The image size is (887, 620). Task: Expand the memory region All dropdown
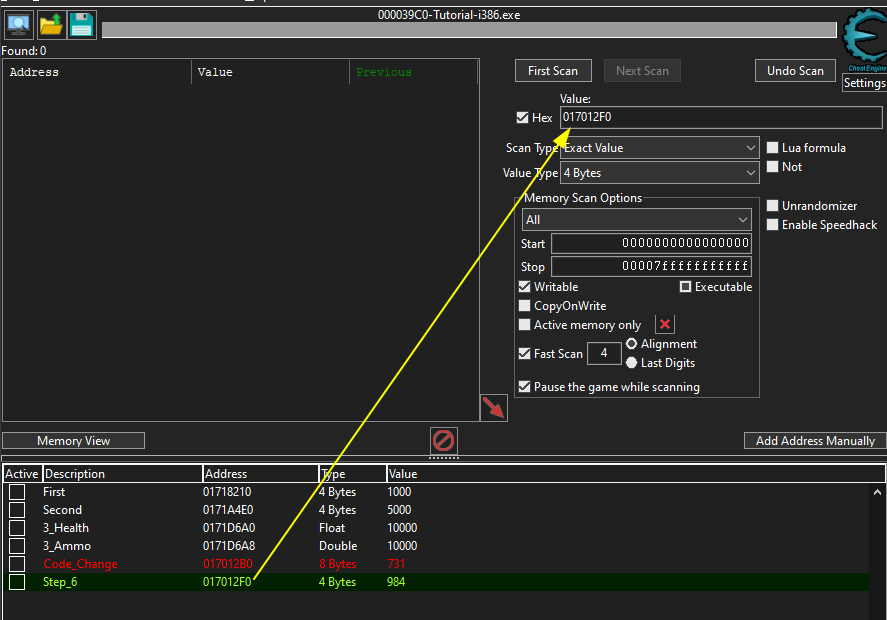pyautogui.click(x=637, y=220)
